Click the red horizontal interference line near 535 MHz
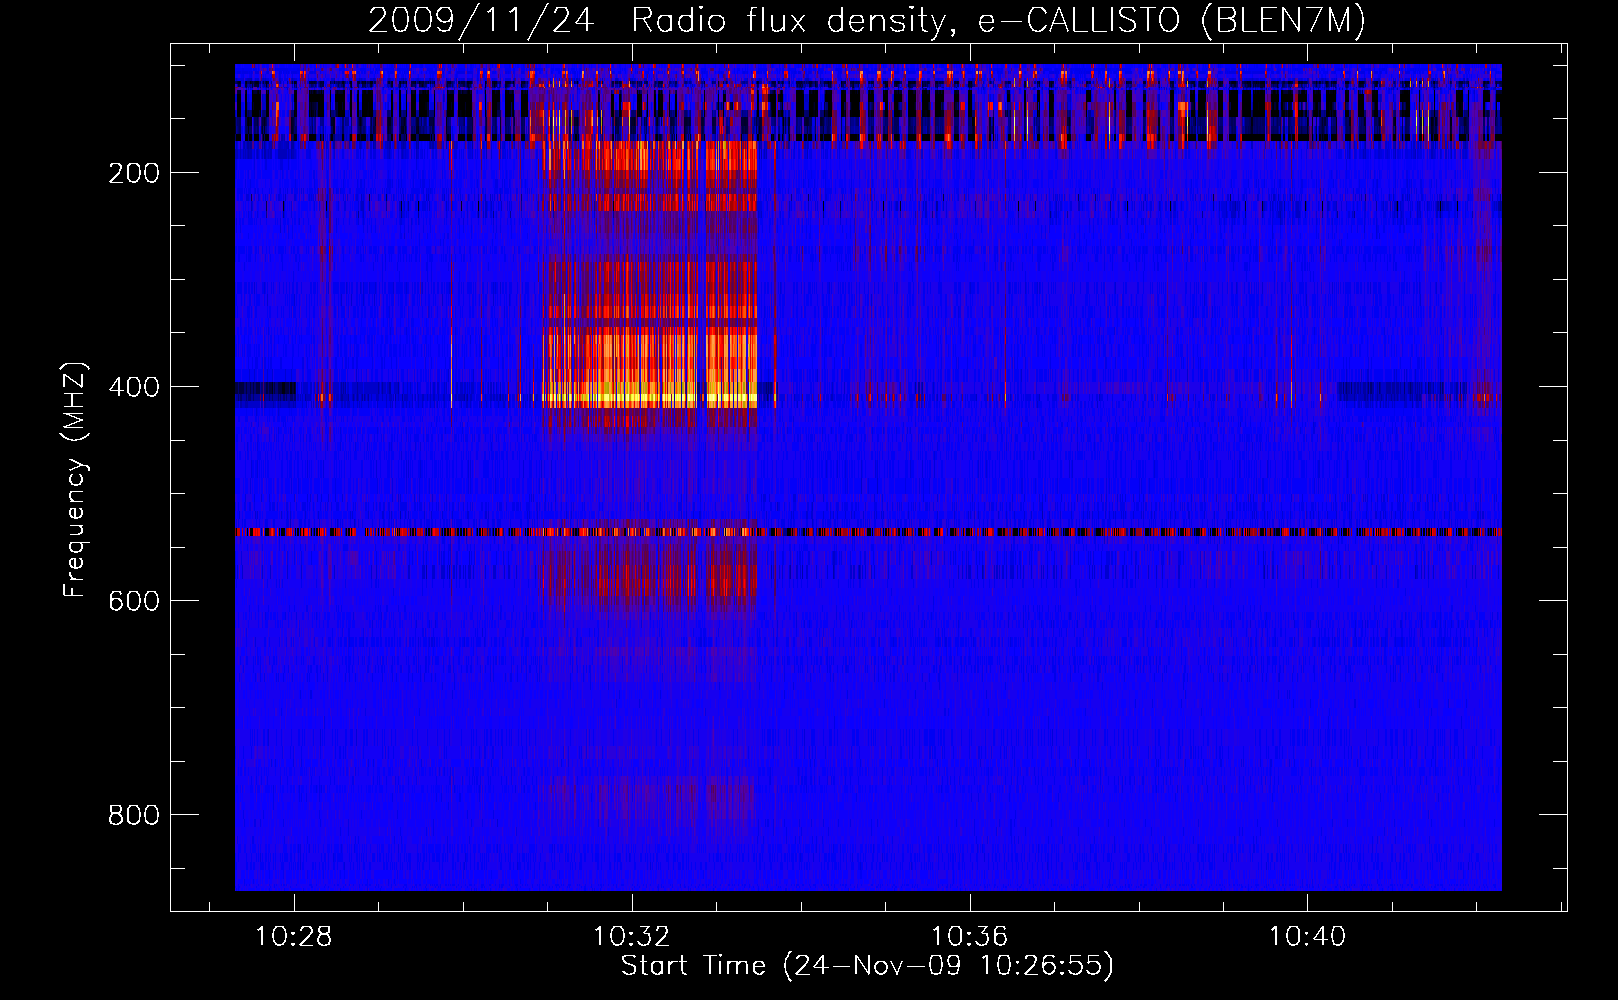 [868, 532]
